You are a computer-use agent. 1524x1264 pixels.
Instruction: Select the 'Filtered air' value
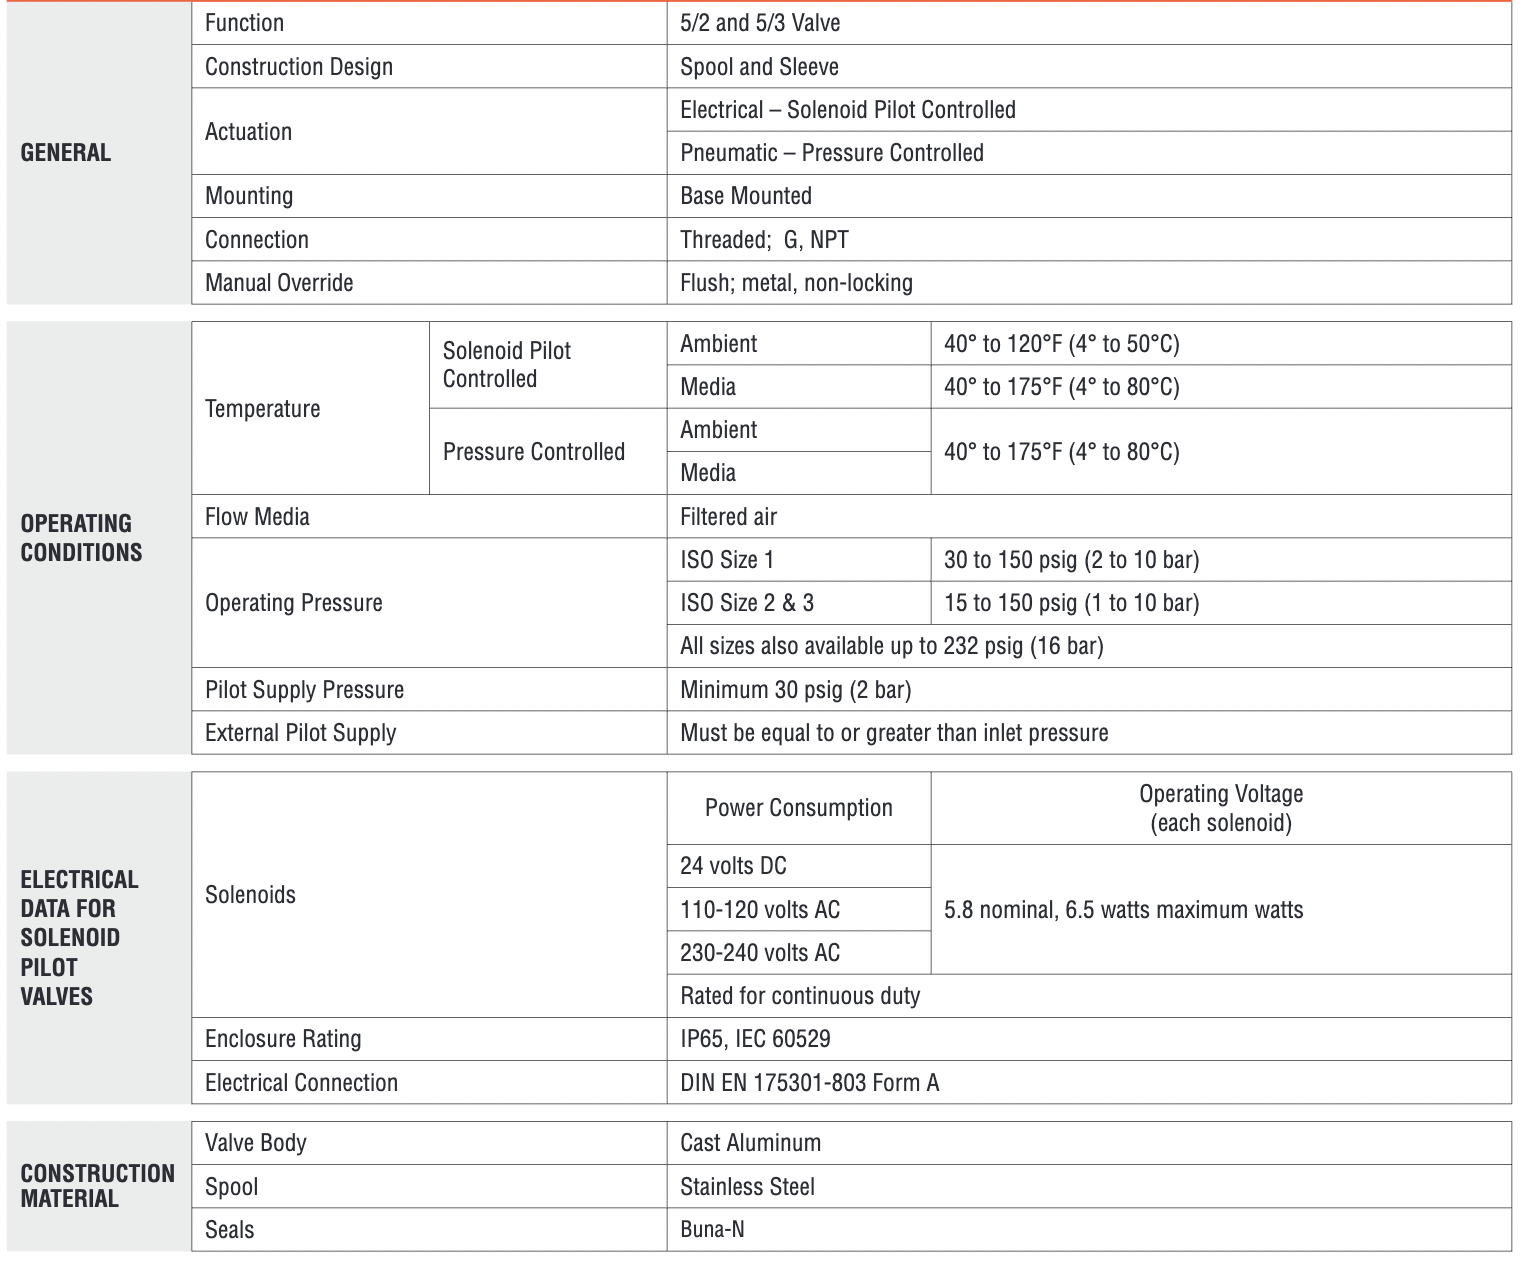tap(728, 517)
